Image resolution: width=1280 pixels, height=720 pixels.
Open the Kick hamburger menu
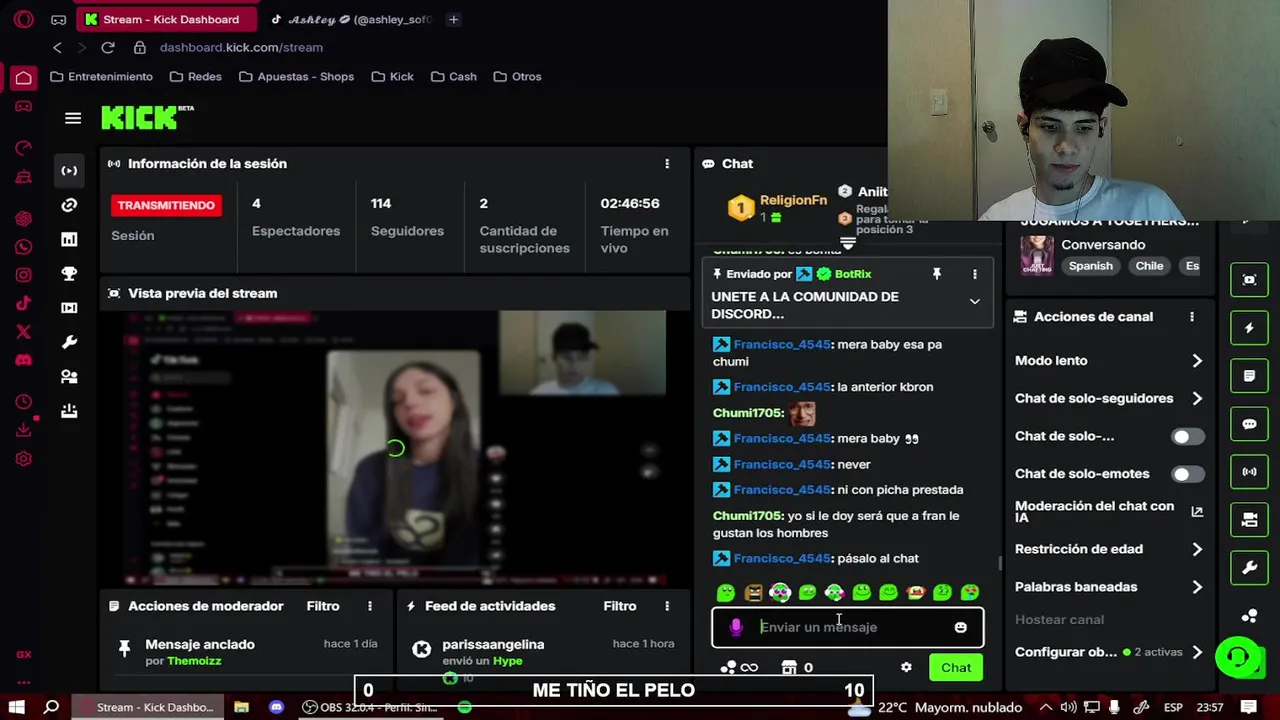pos(72,118)
